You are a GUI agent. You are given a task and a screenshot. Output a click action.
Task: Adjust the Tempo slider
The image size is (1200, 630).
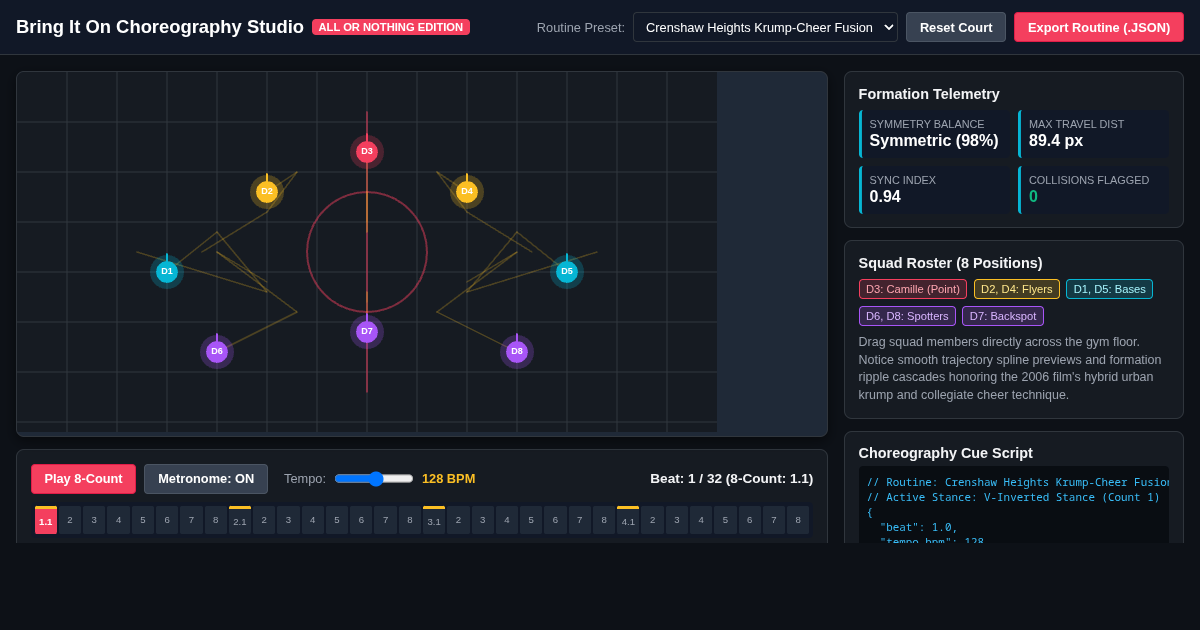374,479
